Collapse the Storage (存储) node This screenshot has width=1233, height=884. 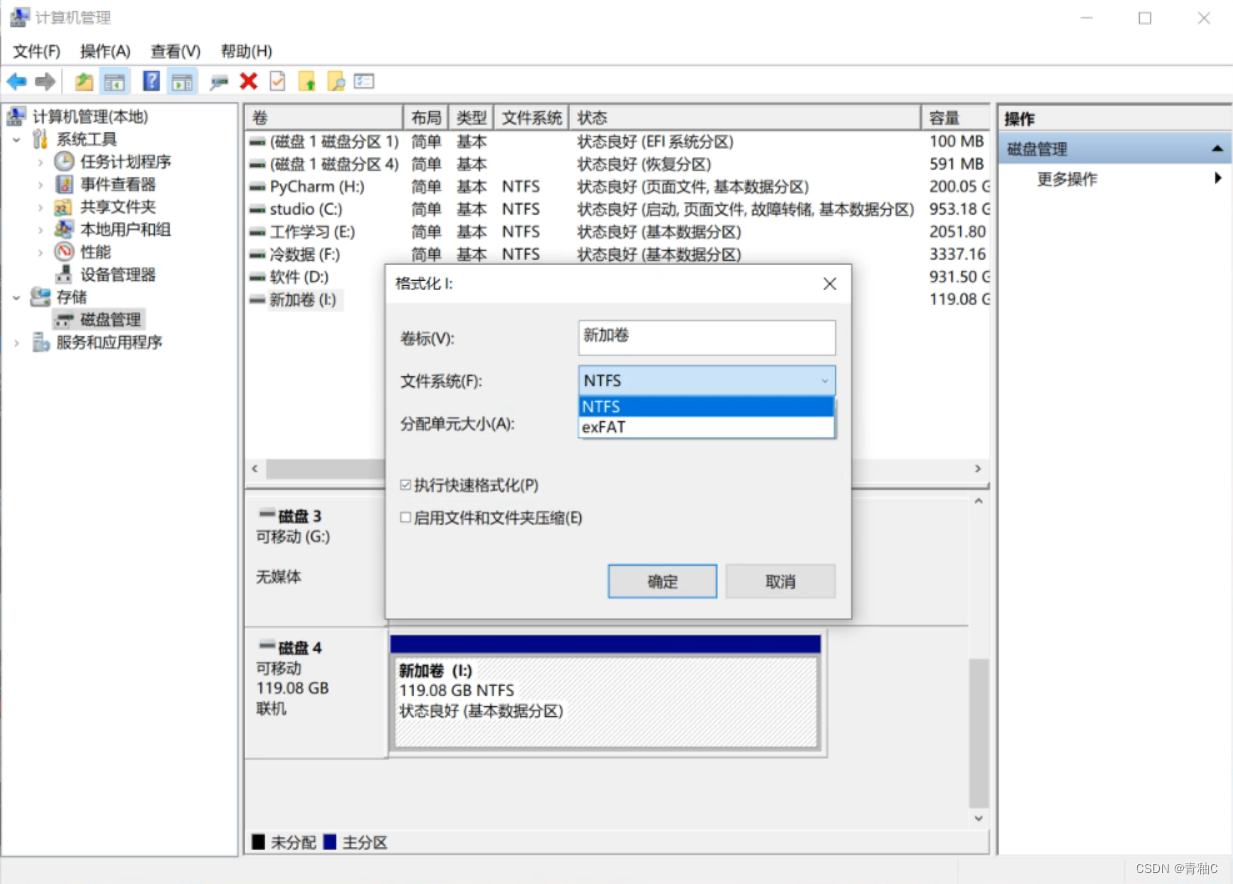click(16, 297)
